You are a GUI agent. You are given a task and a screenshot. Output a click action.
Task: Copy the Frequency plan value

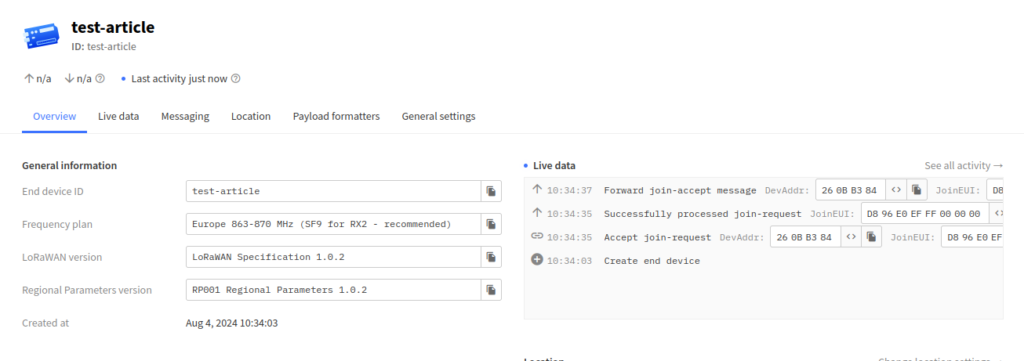click(491, 224)
